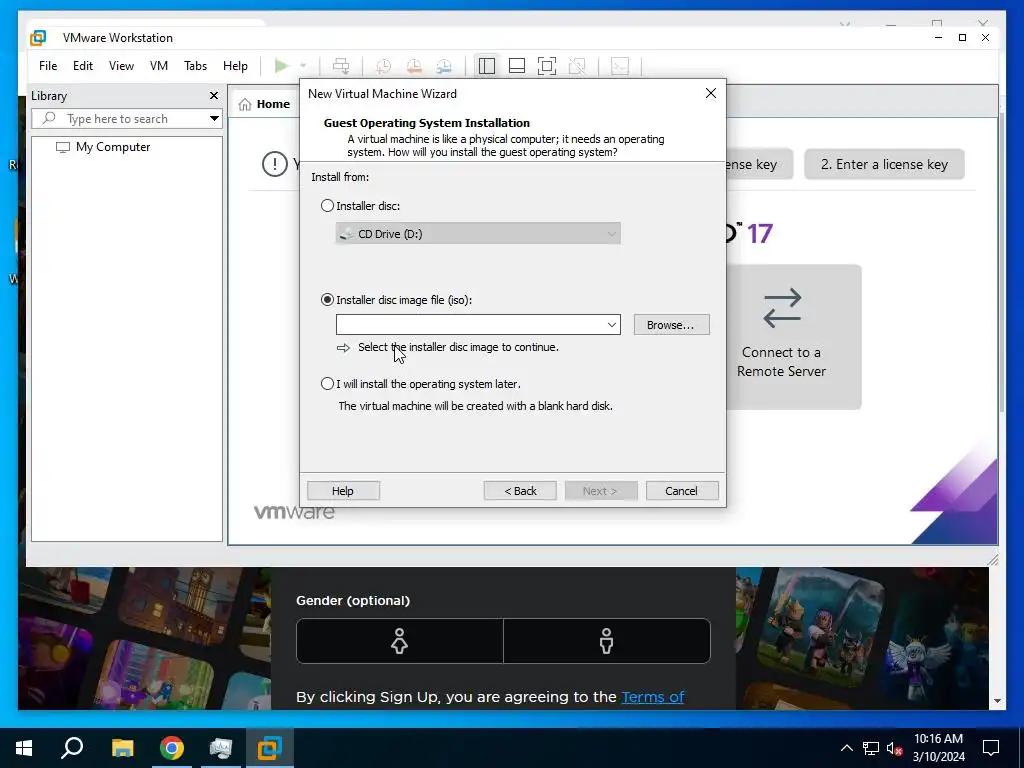
Task: Click the wizard Help button
Action: [x=343, y=491]
